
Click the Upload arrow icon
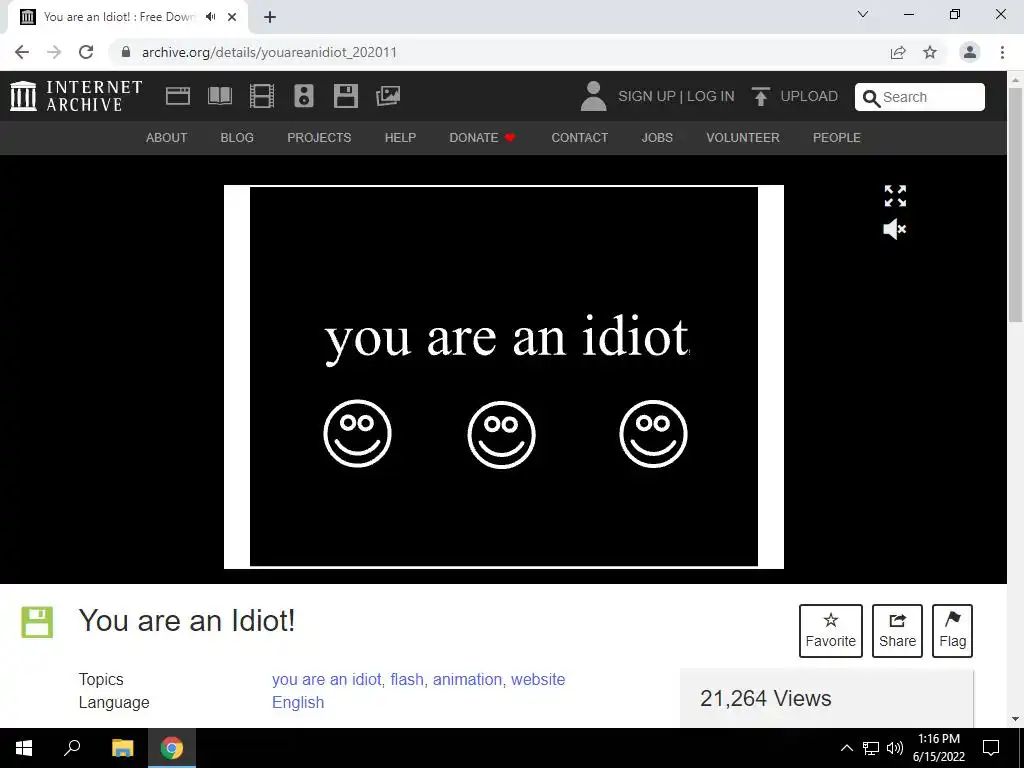coord(760,96)
